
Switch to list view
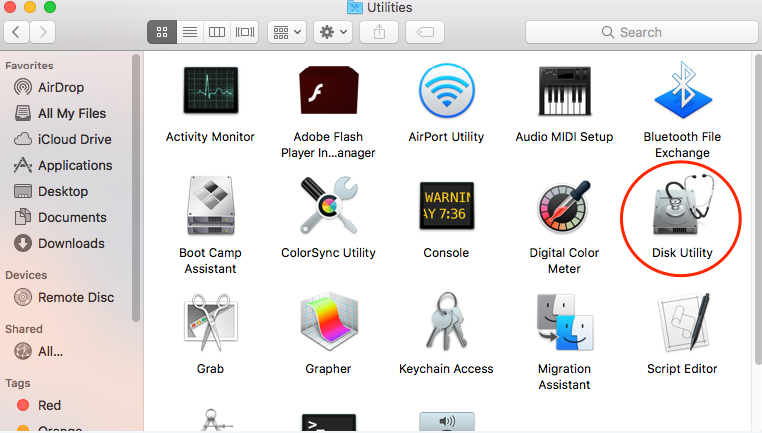[190, 33]
